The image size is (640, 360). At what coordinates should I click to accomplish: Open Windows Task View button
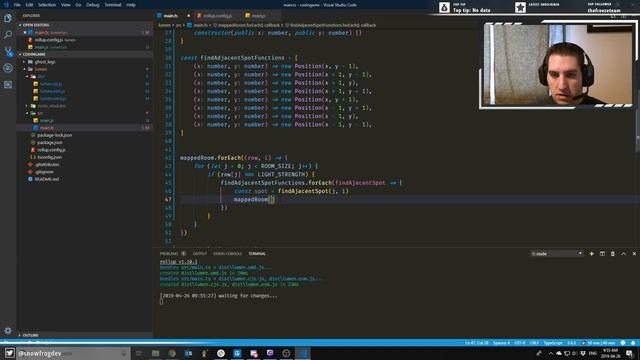pyautogui.click(x=138, y=353)
